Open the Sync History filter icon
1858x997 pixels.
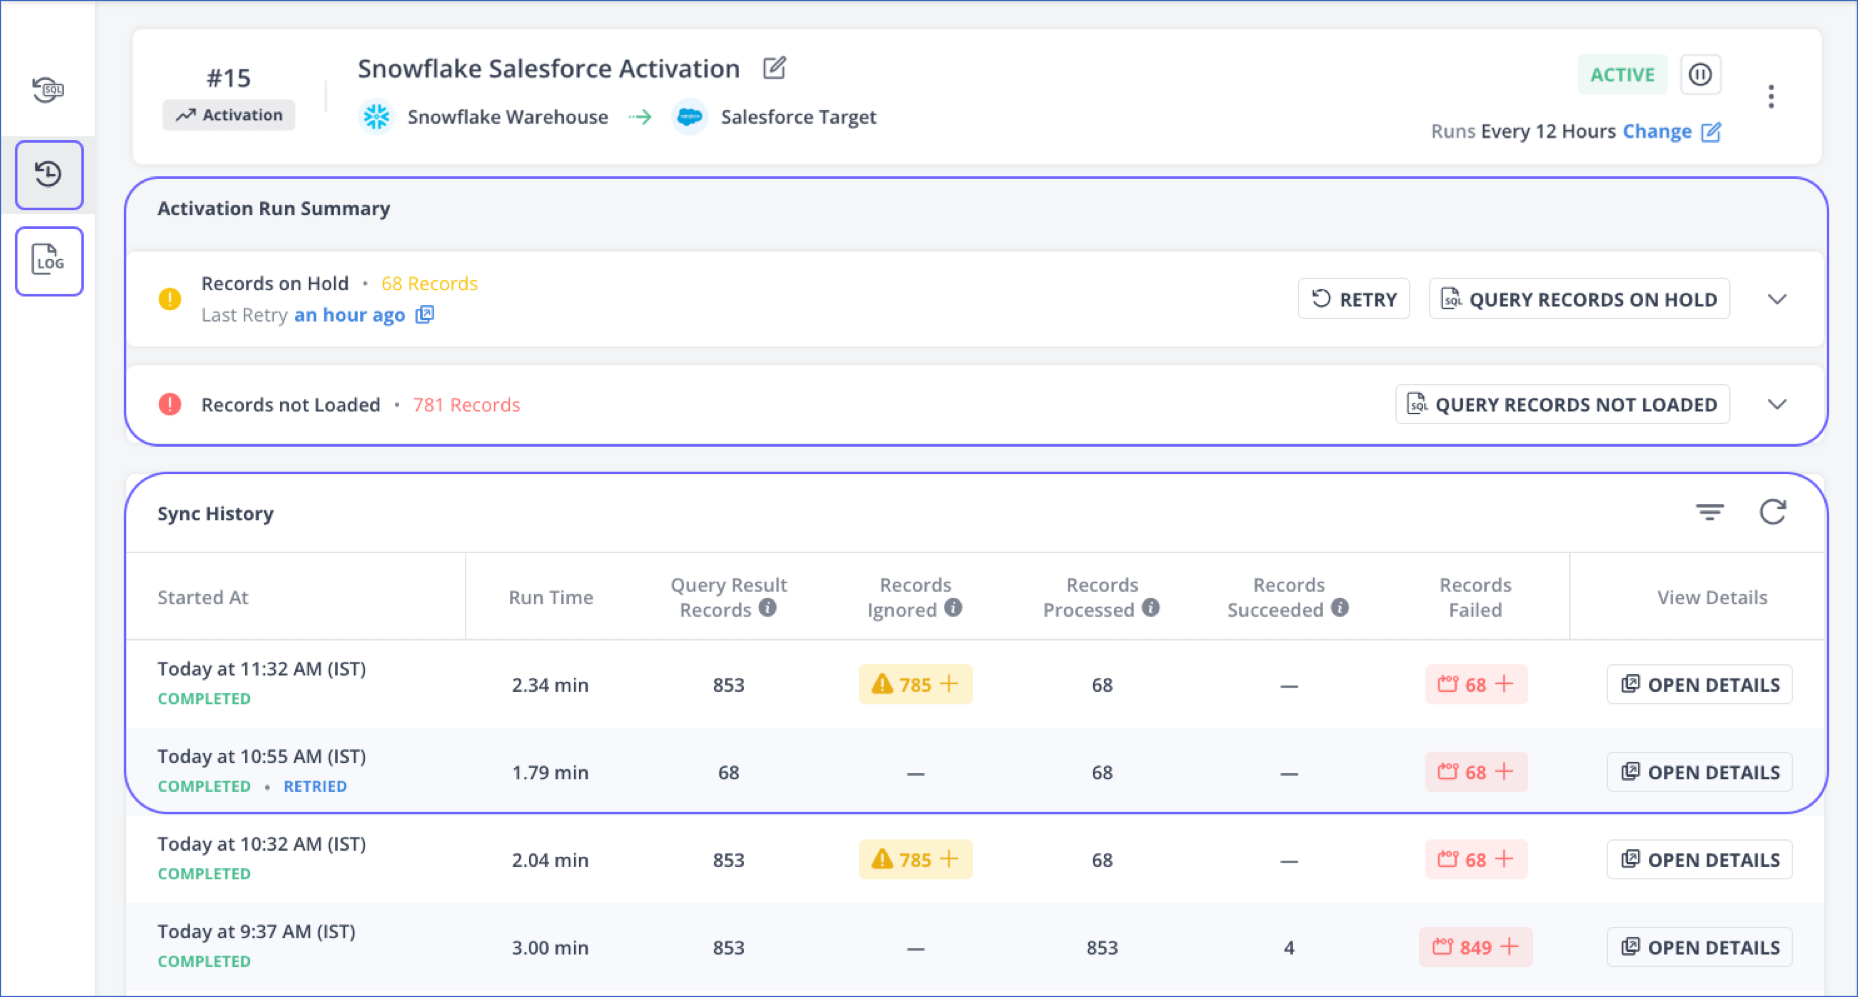pyautogui.click(x=1709, y=512)
